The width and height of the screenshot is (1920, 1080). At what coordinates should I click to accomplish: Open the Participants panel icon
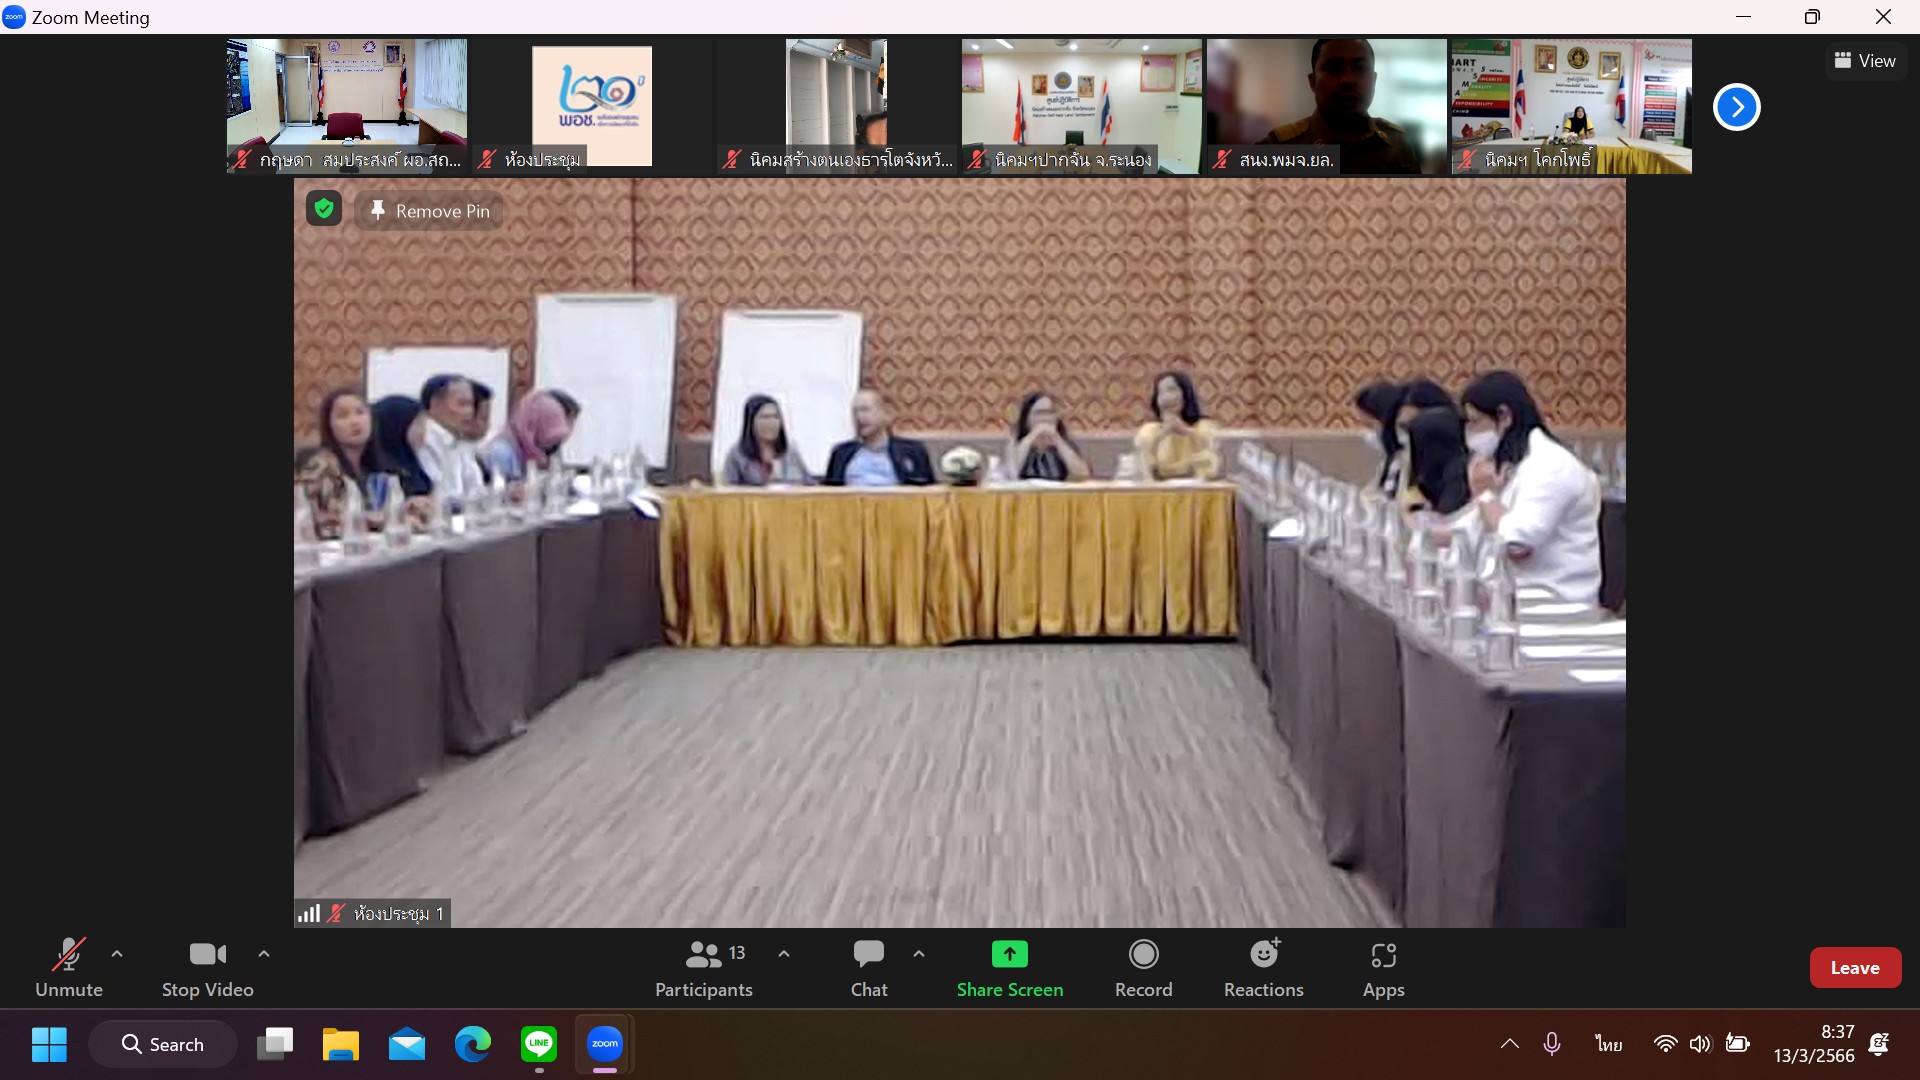(703, 955)
